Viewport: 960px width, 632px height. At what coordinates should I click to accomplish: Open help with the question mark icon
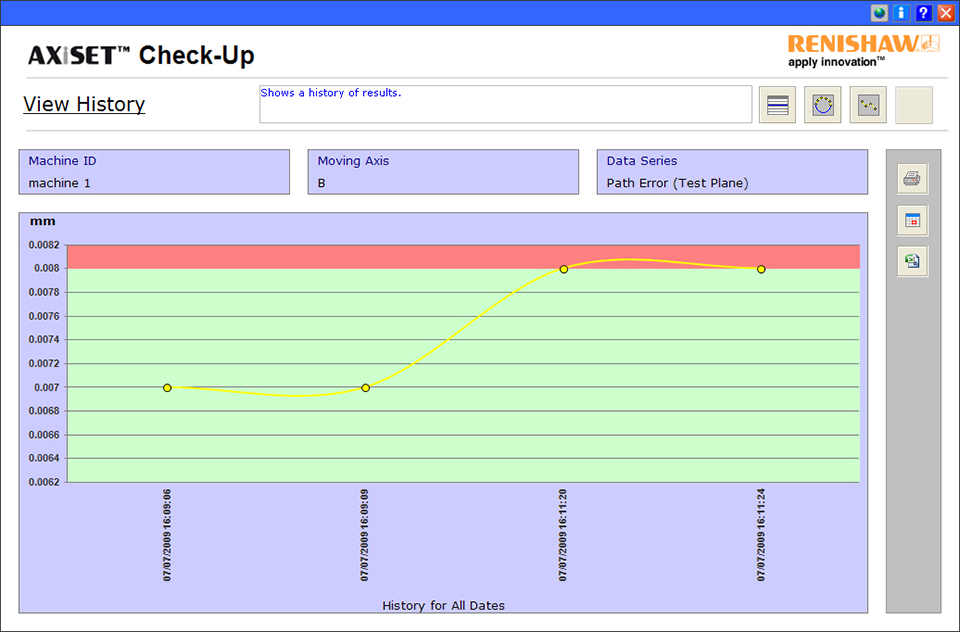tap(923, 13)
